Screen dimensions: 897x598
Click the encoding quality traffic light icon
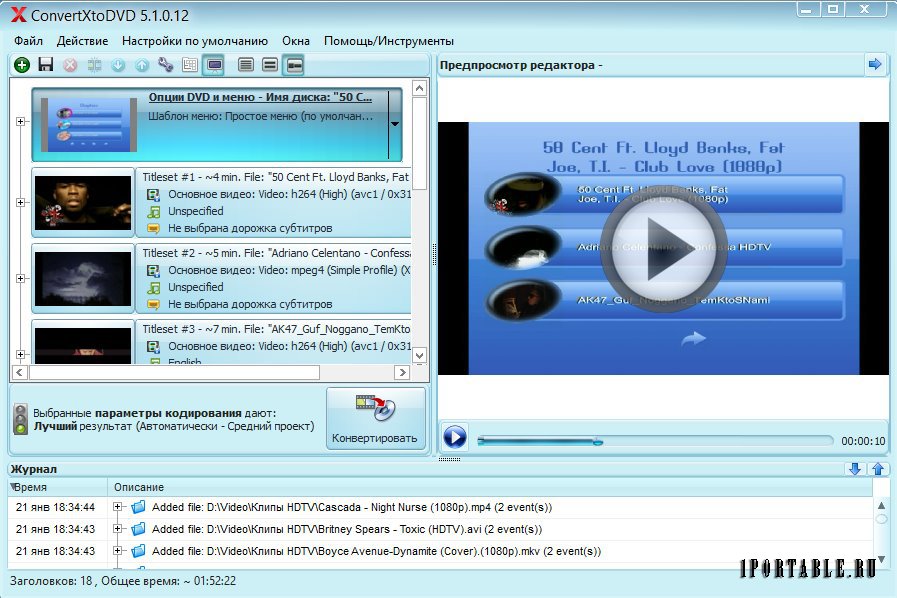pos(21,419)
